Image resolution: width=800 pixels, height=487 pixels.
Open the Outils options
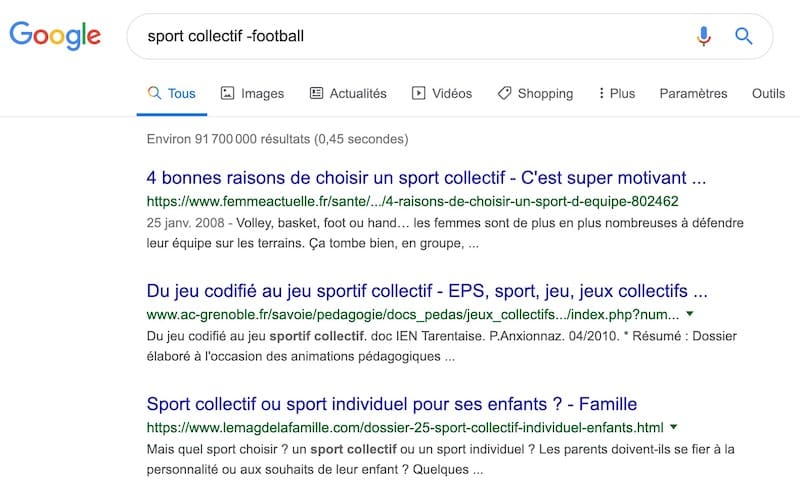[768, 93]
